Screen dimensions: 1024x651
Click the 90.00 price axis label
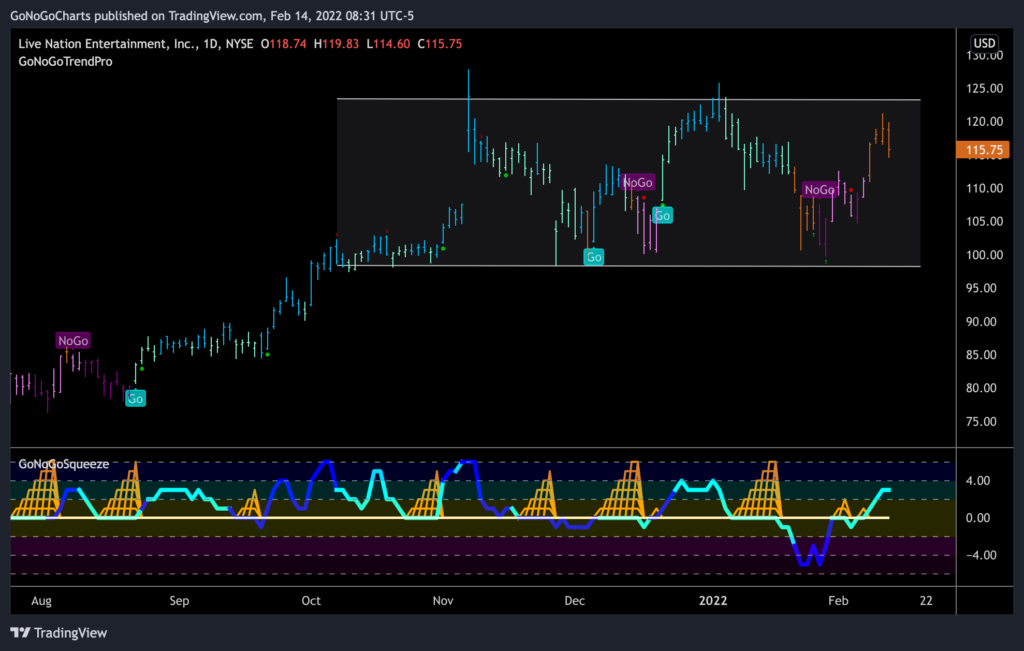(982, 321)
